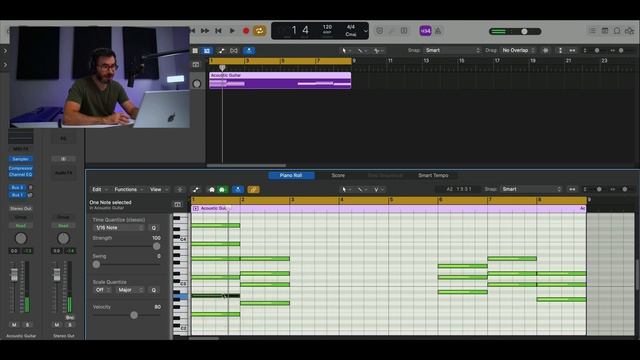Open Piano Roll velocity tool menu
This screenshot has height=360, width=640.
click(x=378, y=189)
